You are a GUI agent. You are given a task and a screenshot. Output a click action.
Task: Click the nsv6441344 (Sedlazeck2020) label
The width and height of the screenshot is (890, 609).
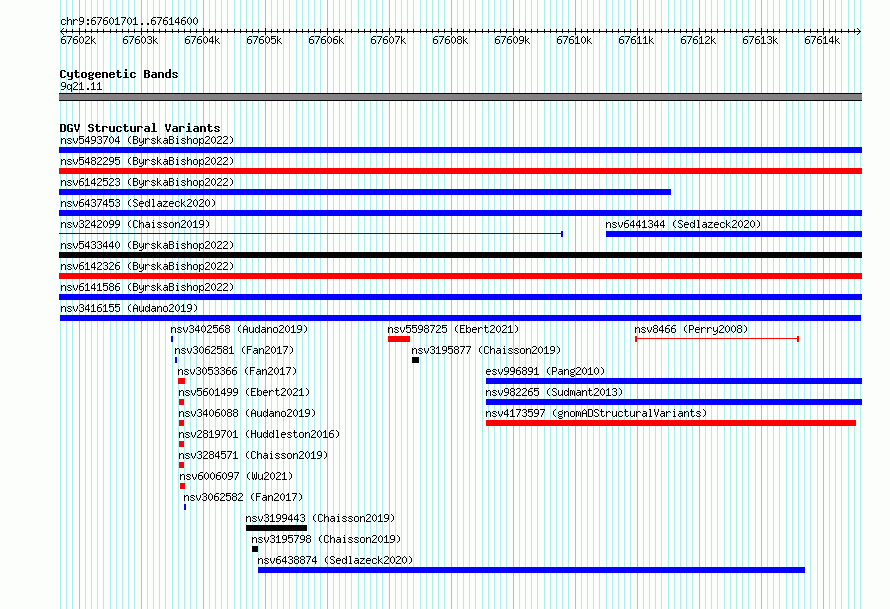click(x=683, y=224)
